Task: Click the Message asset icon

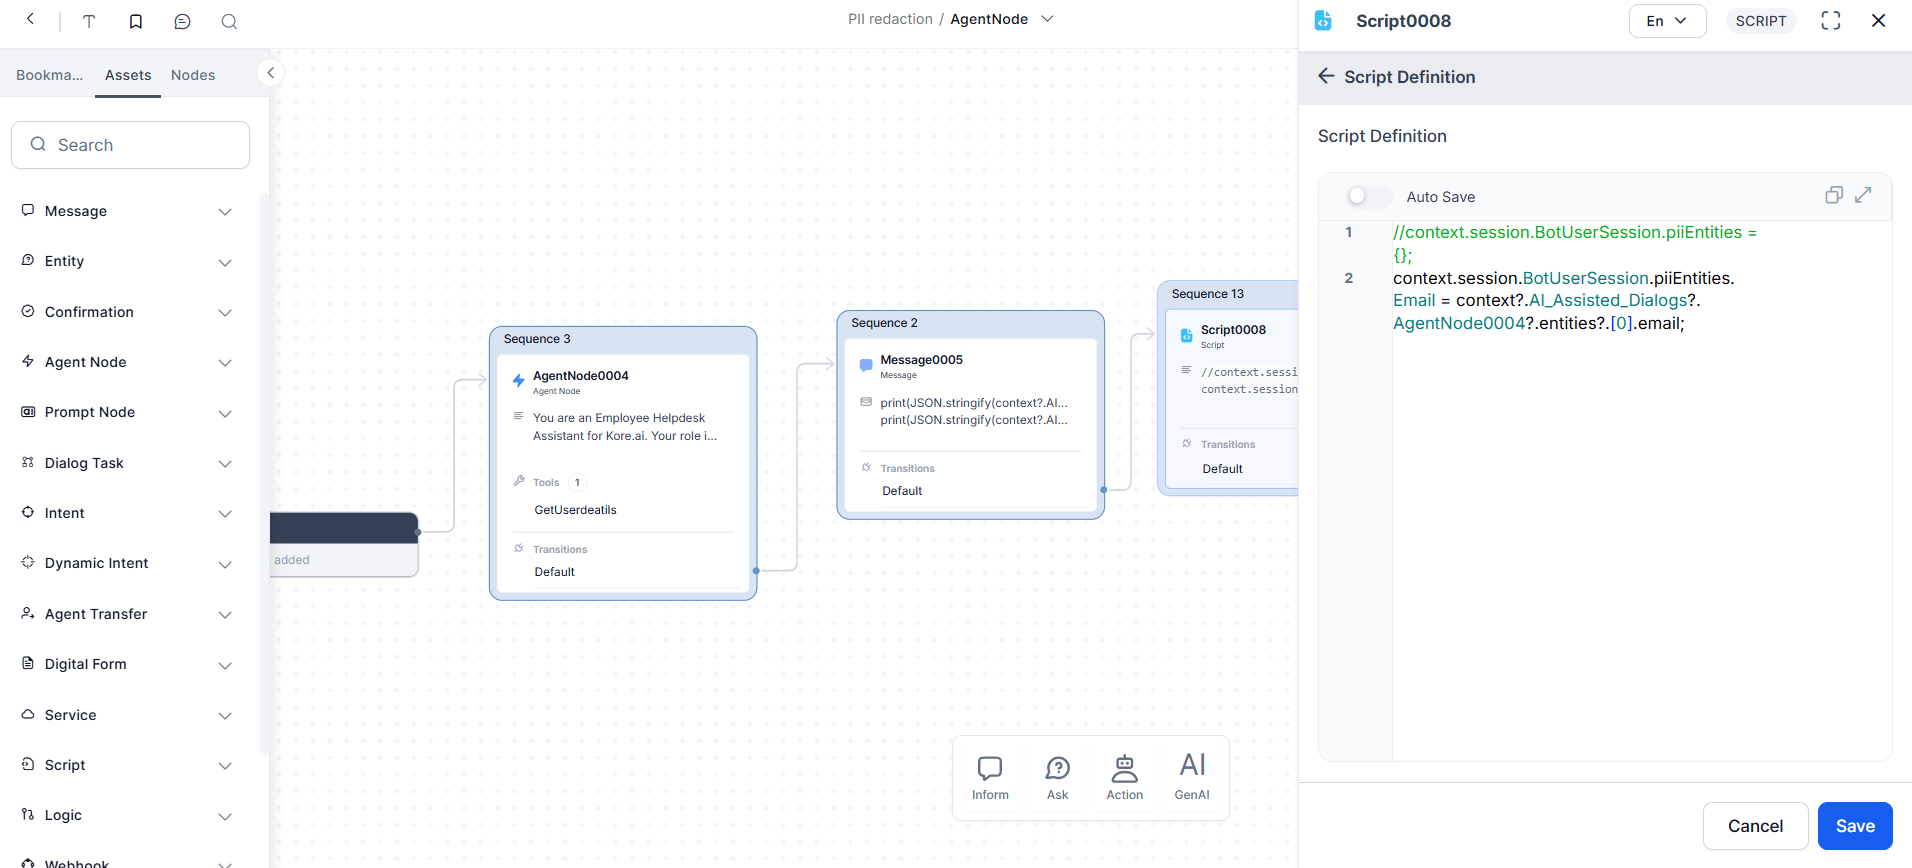Action: tap(28, 210)
